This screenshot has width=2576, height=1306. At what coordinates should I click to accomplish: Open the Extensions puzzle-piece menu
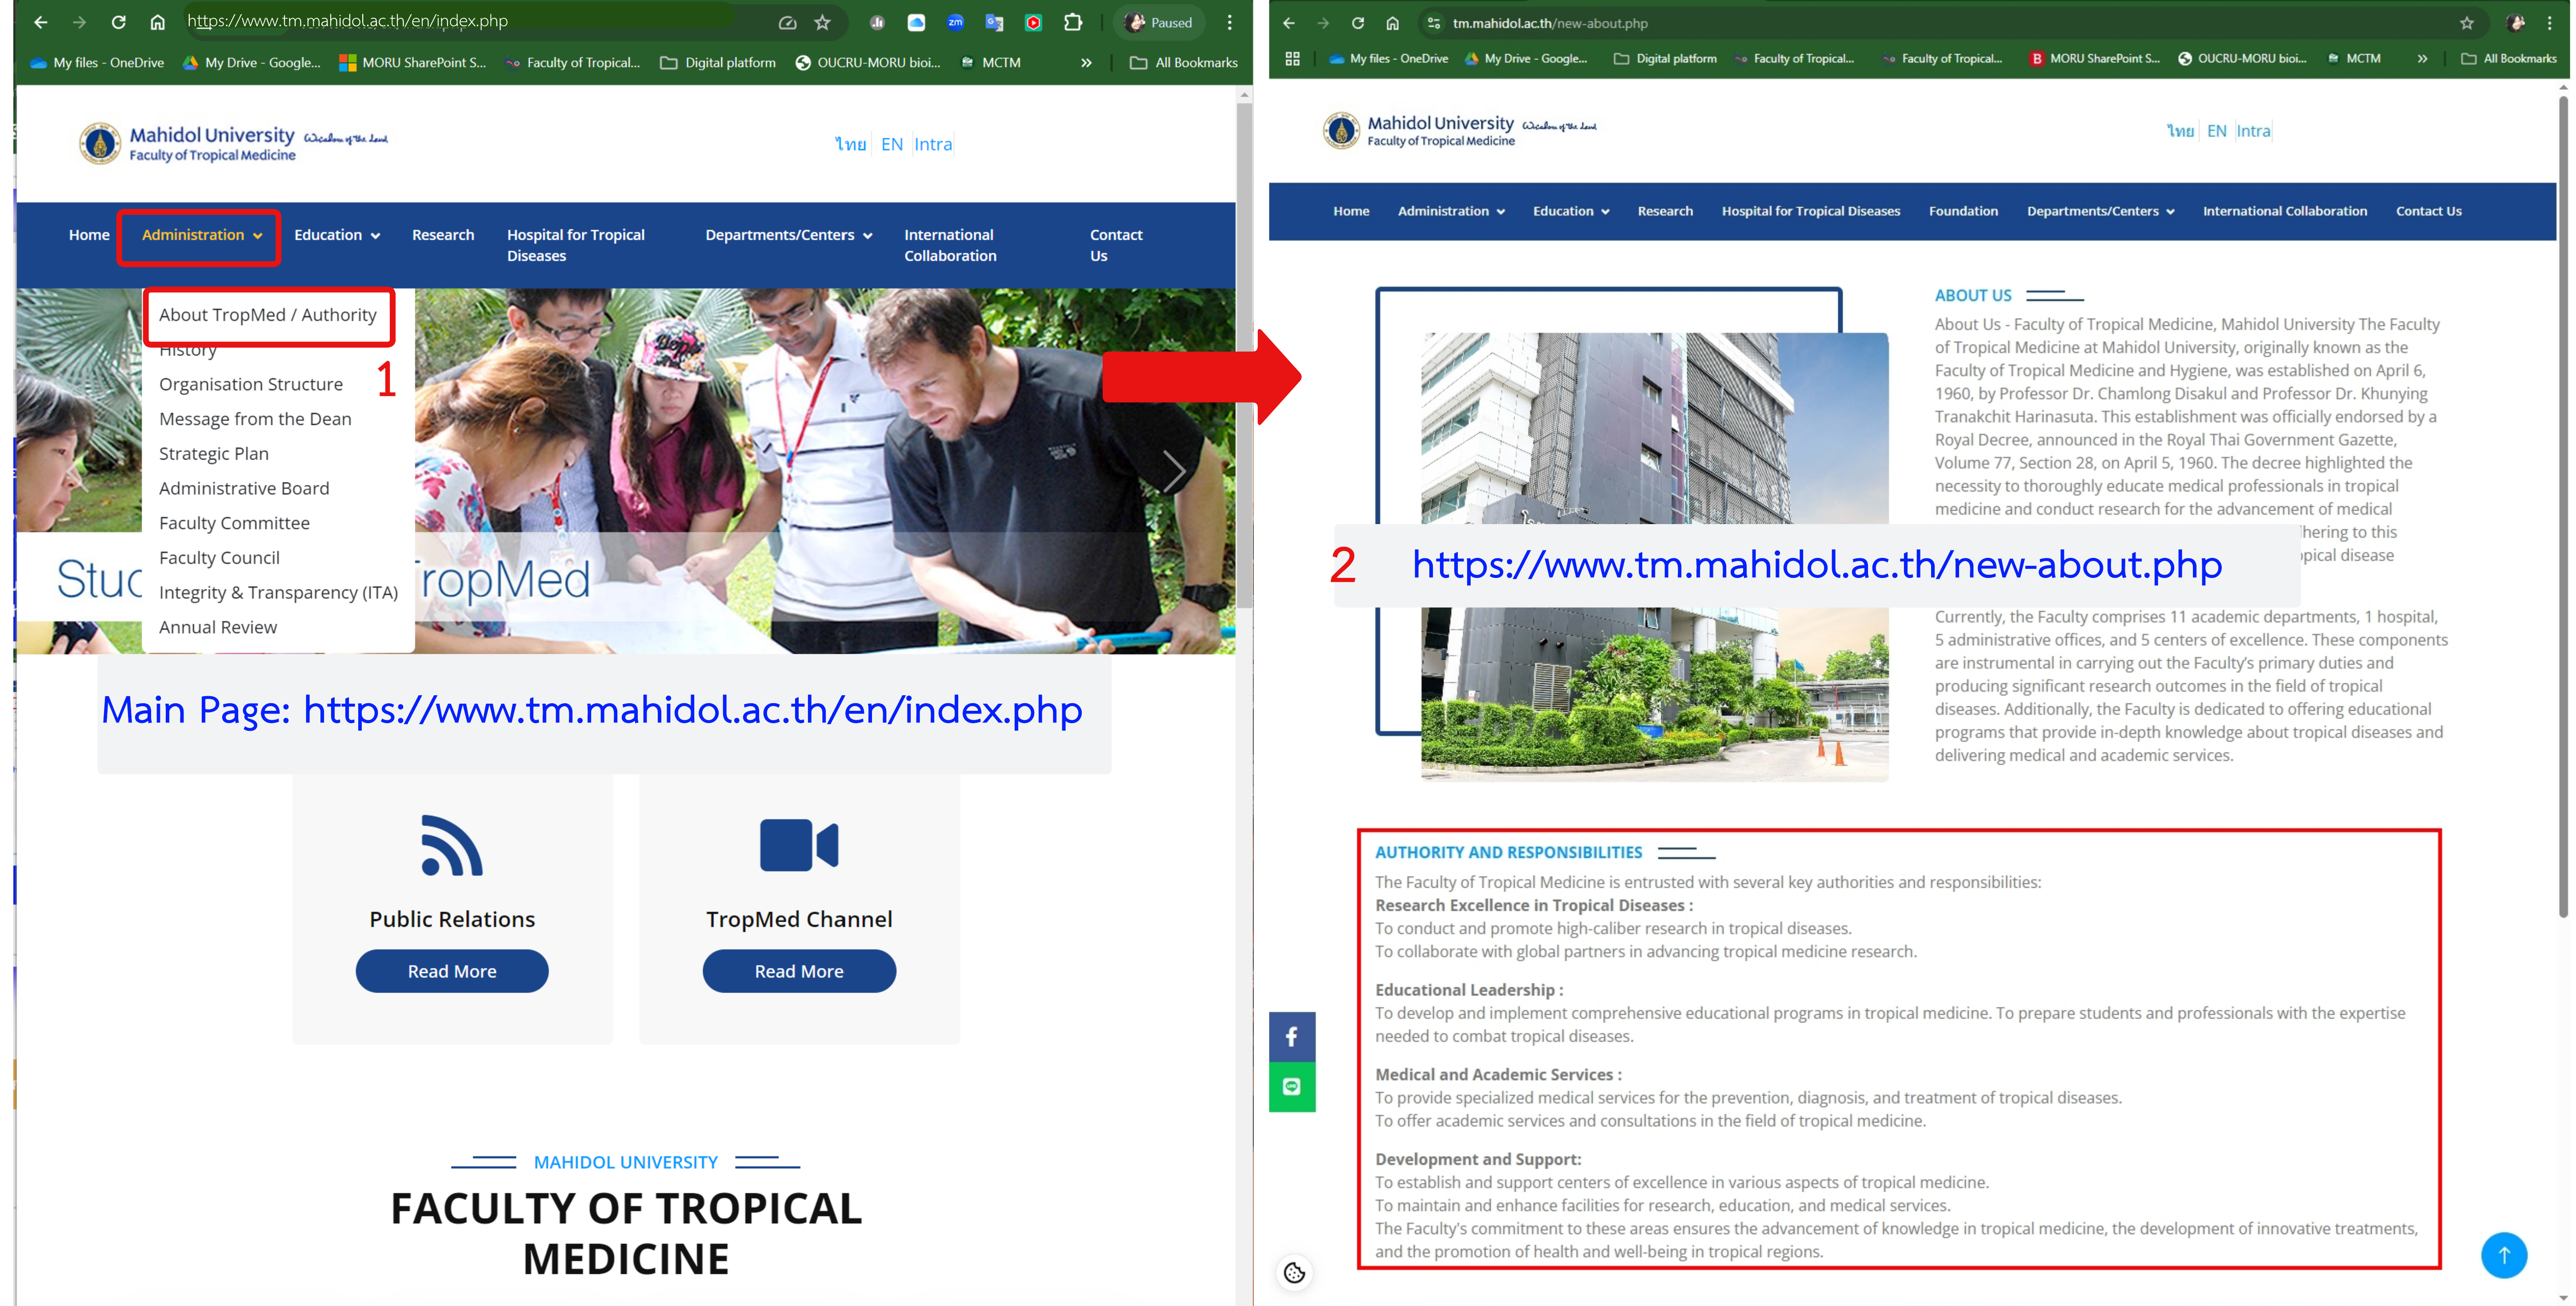click(x=1073, y=22)
